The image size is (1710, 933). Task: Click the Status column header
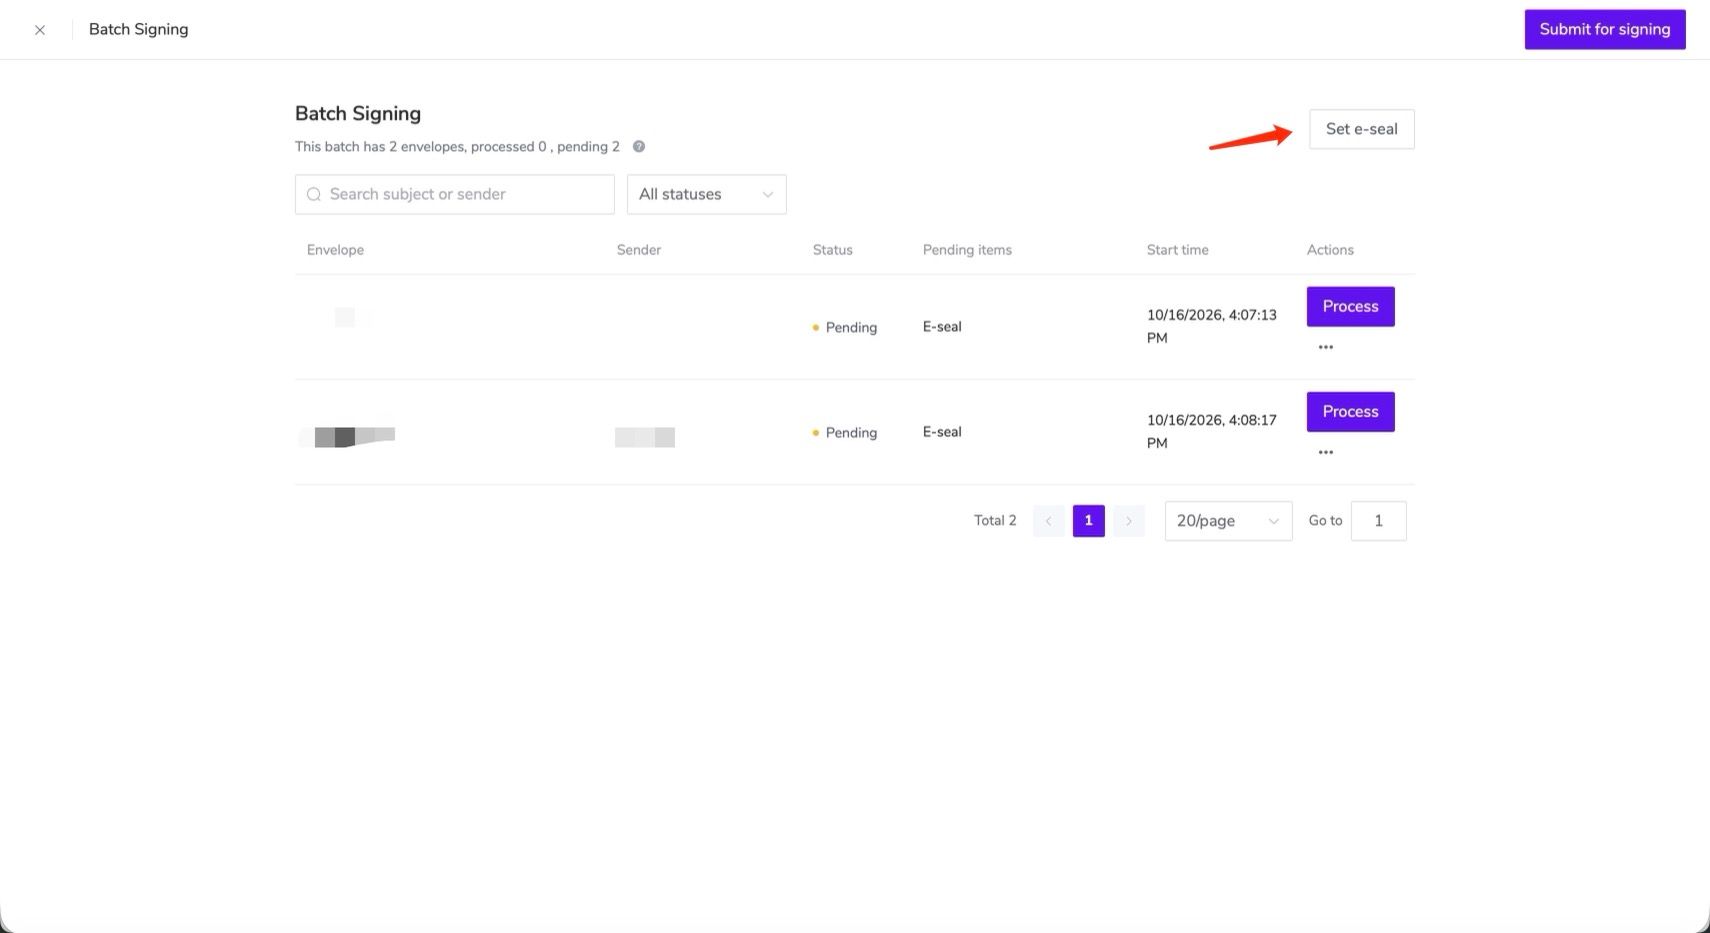pyautogui.click(x=833, y=250)
